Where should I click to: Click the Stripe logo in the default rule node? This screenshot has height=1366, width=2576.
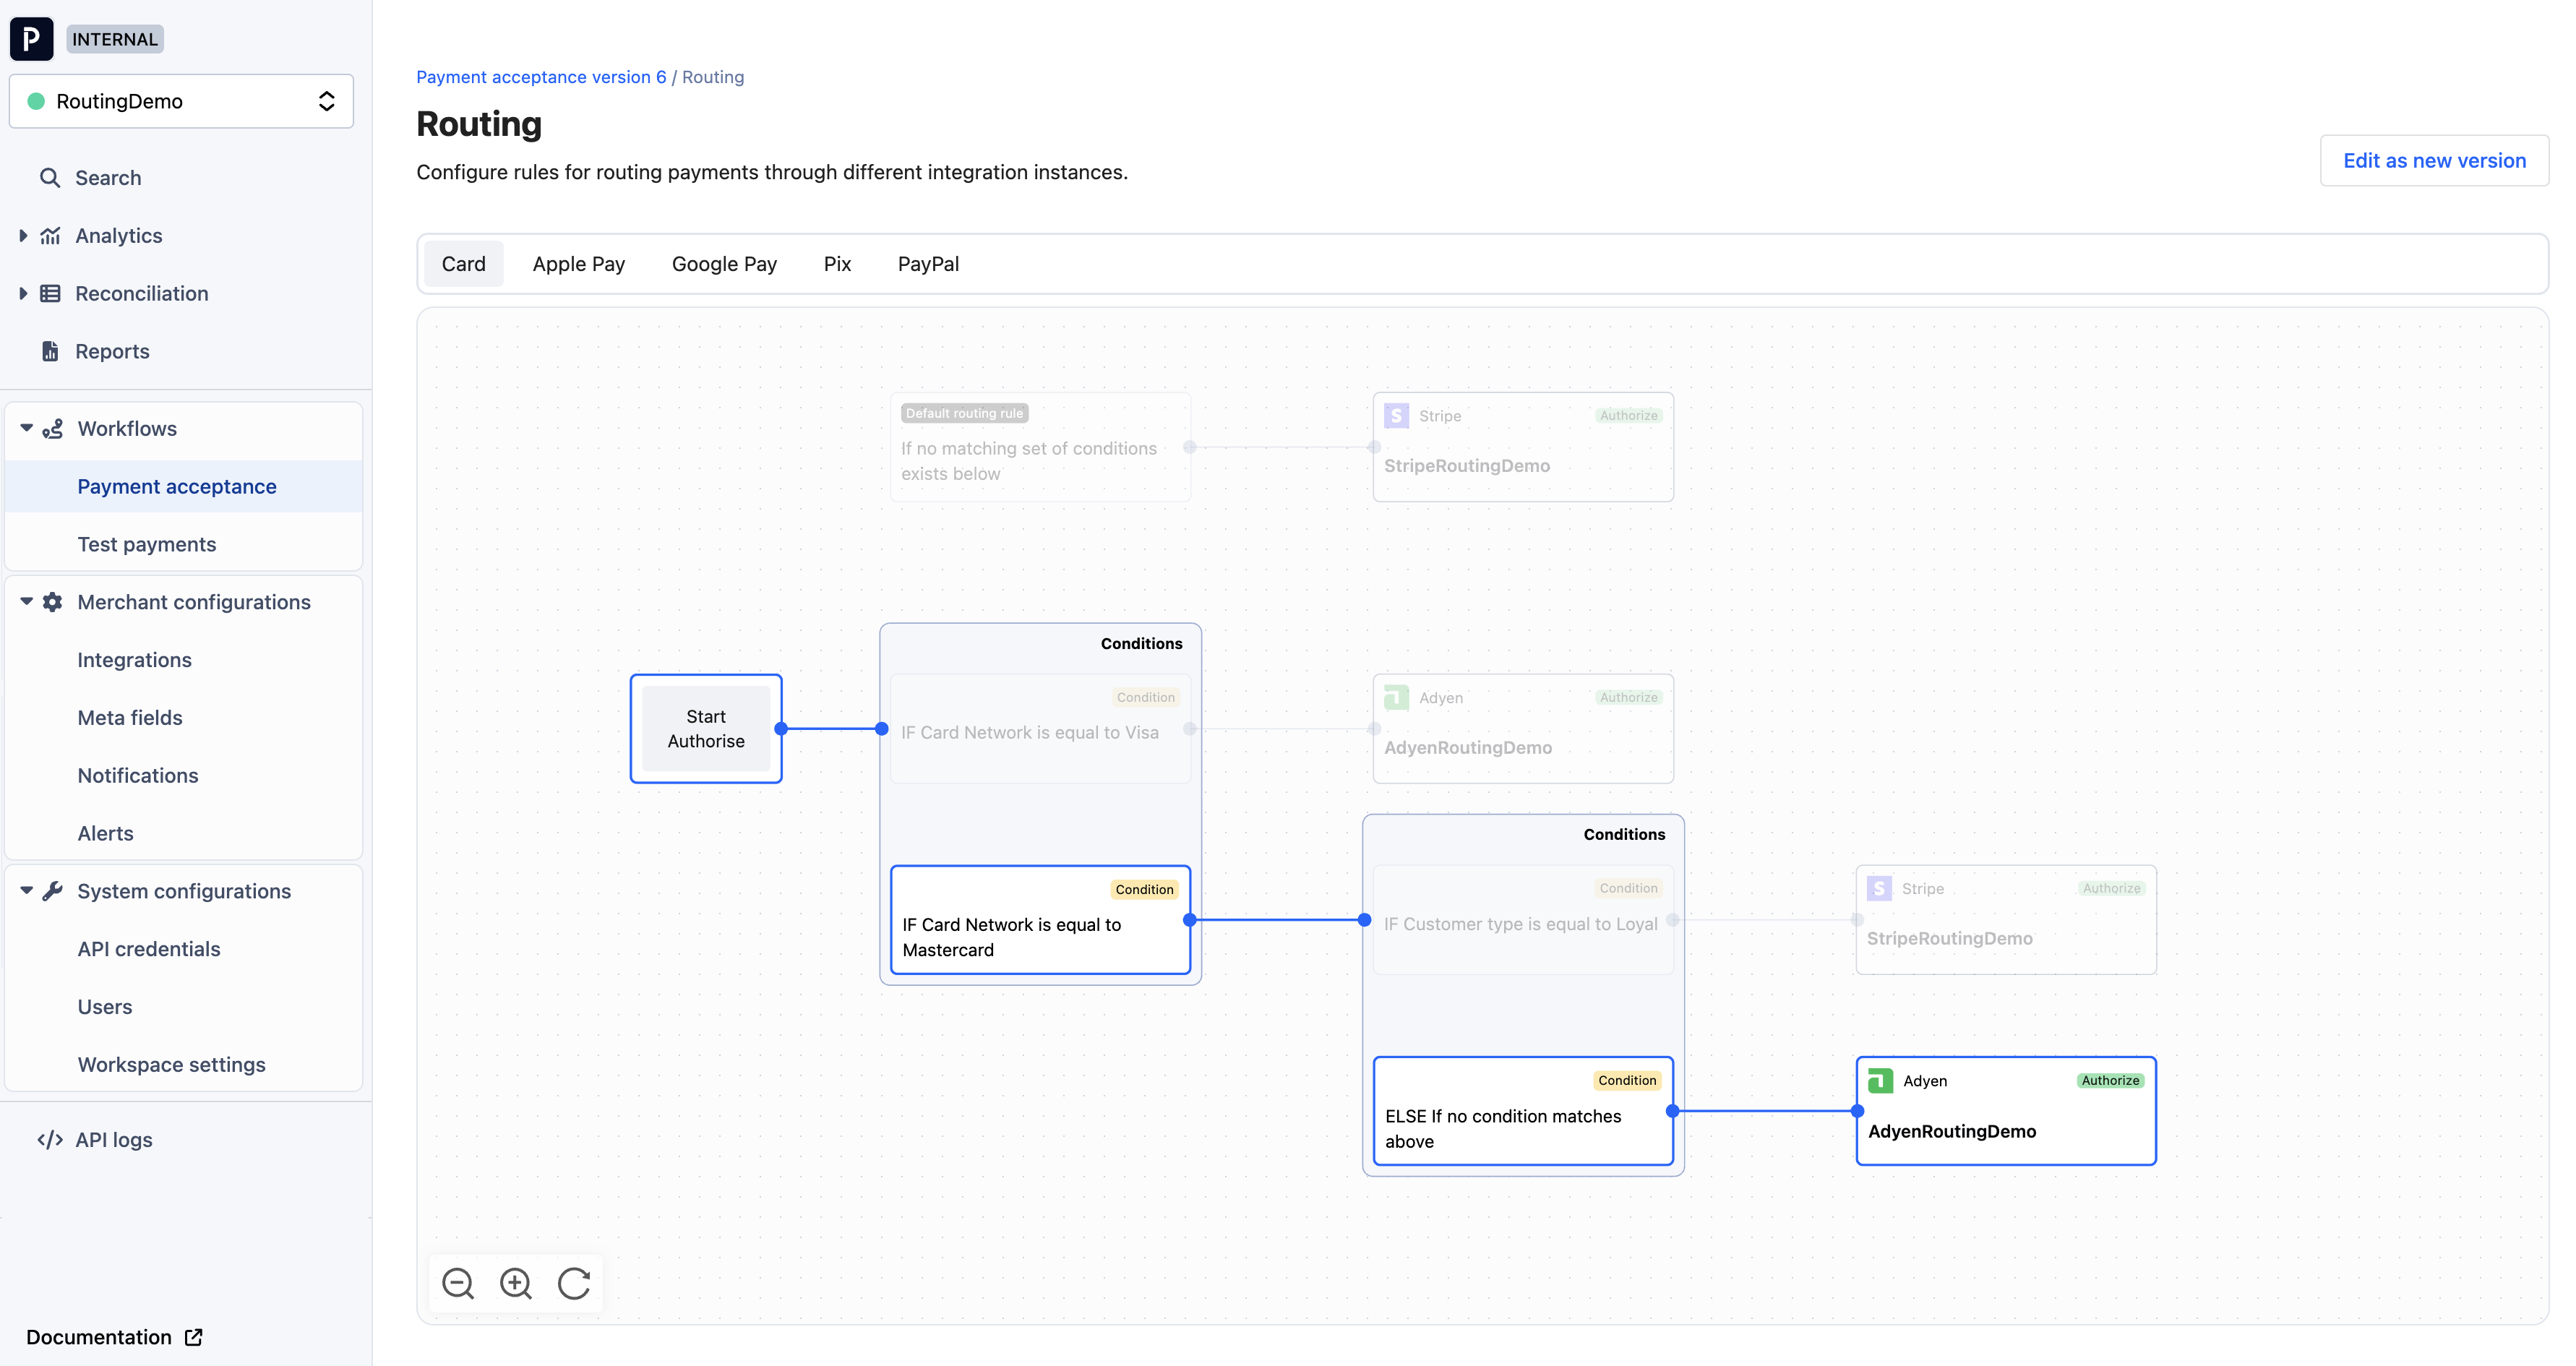[x=1396, y=416]
